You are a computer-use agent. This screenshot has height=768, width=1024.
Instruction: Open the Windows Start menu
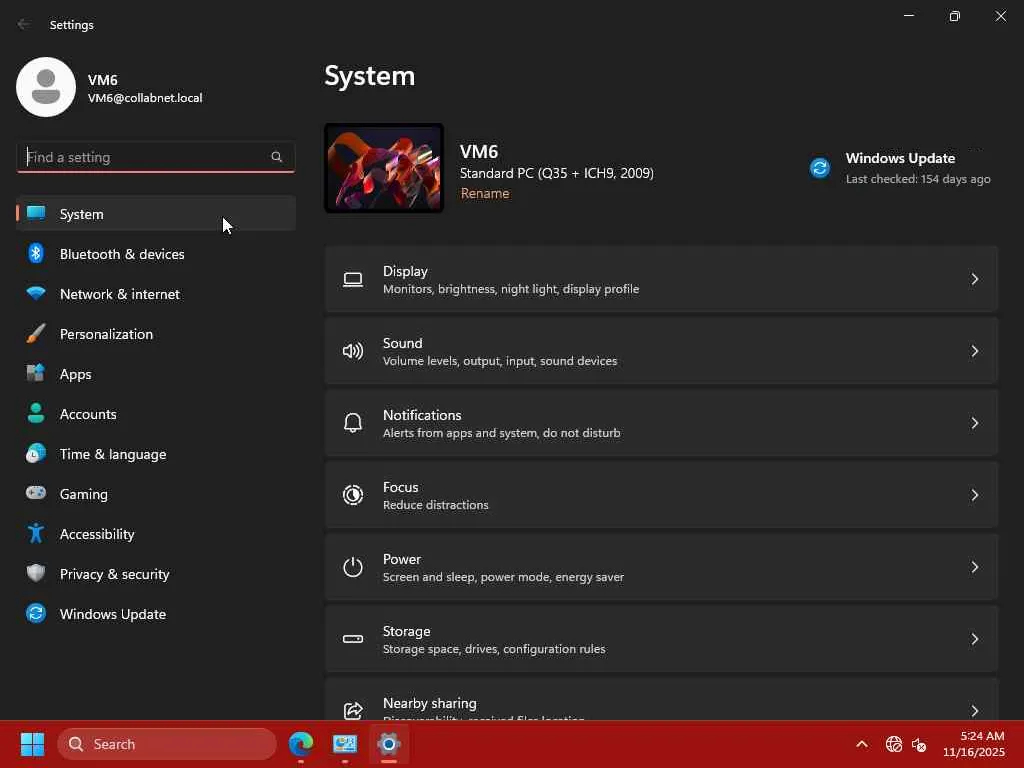(32, 744)
